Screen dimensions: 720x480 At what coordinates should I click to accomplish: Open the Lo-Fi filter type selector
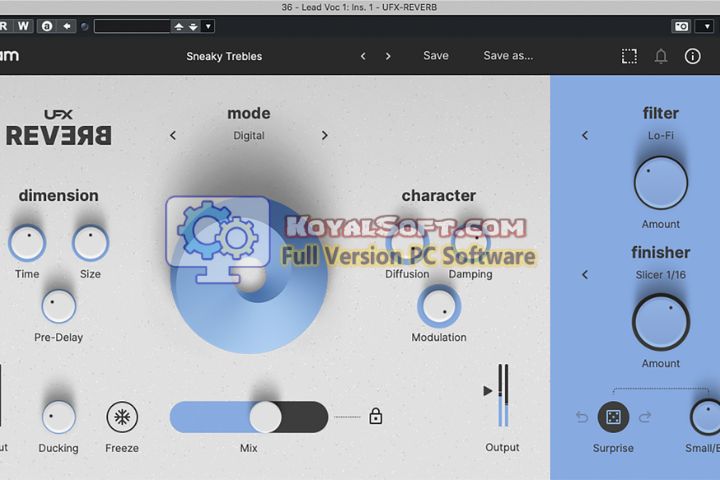[x=660, y=136]
